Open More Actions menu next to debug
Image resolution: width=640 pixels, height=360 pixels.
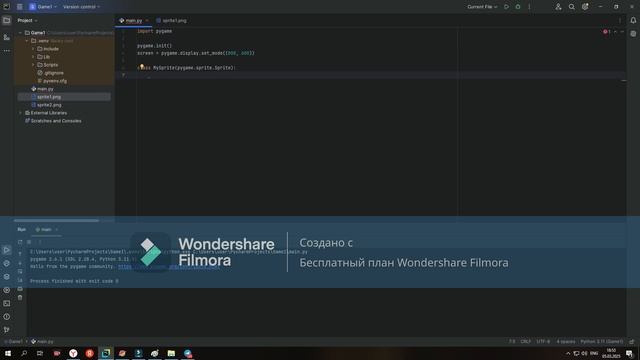[x=529, y=7]
